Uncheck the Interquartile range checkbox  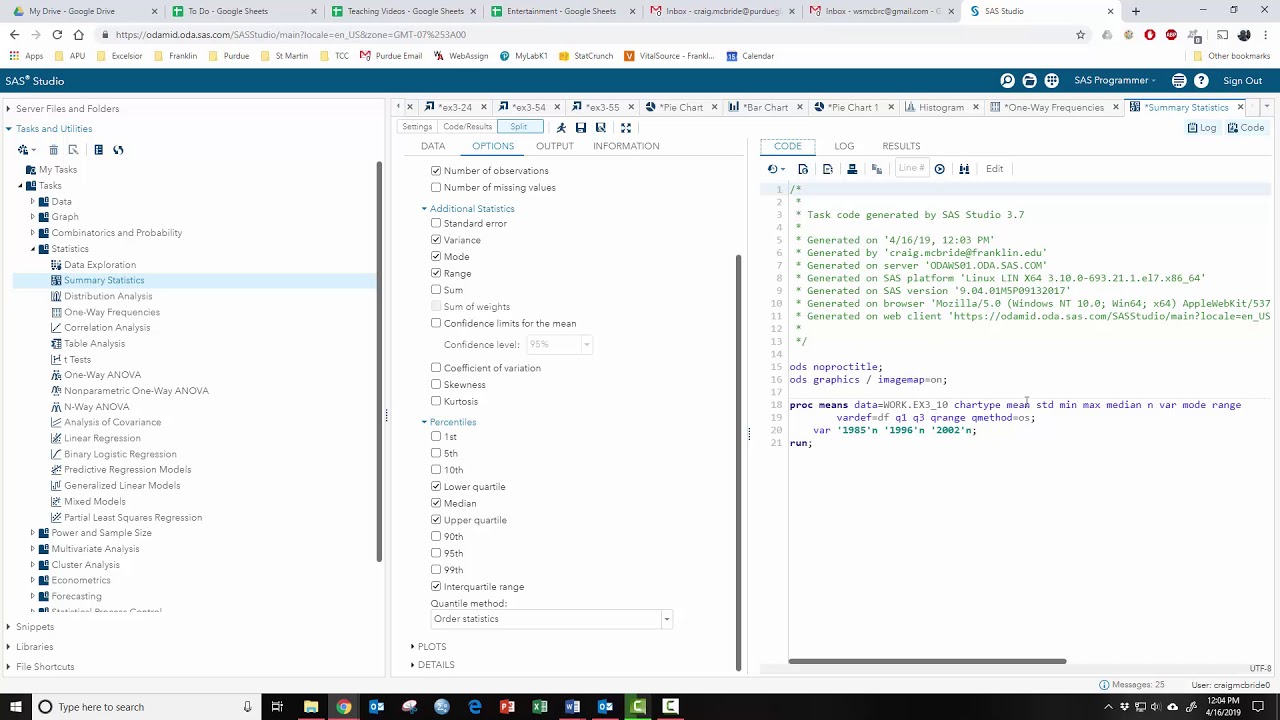[436, 586]
